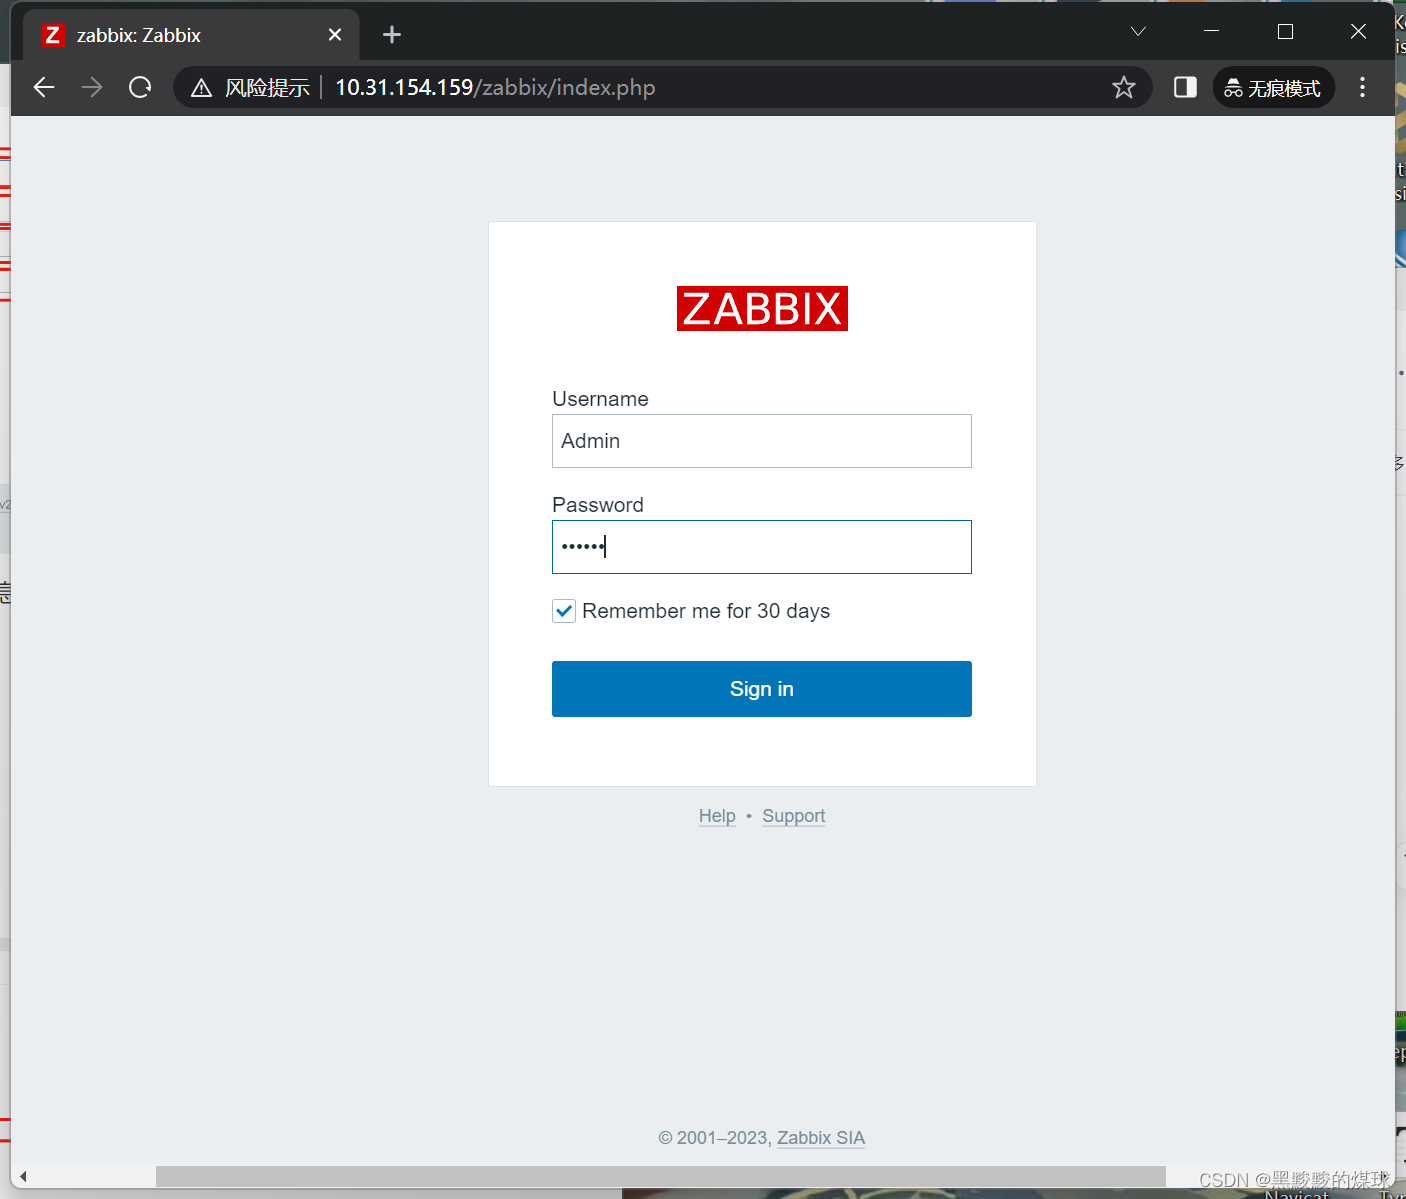
Task: Click the browser back arrow
Action: coord(44,87)
